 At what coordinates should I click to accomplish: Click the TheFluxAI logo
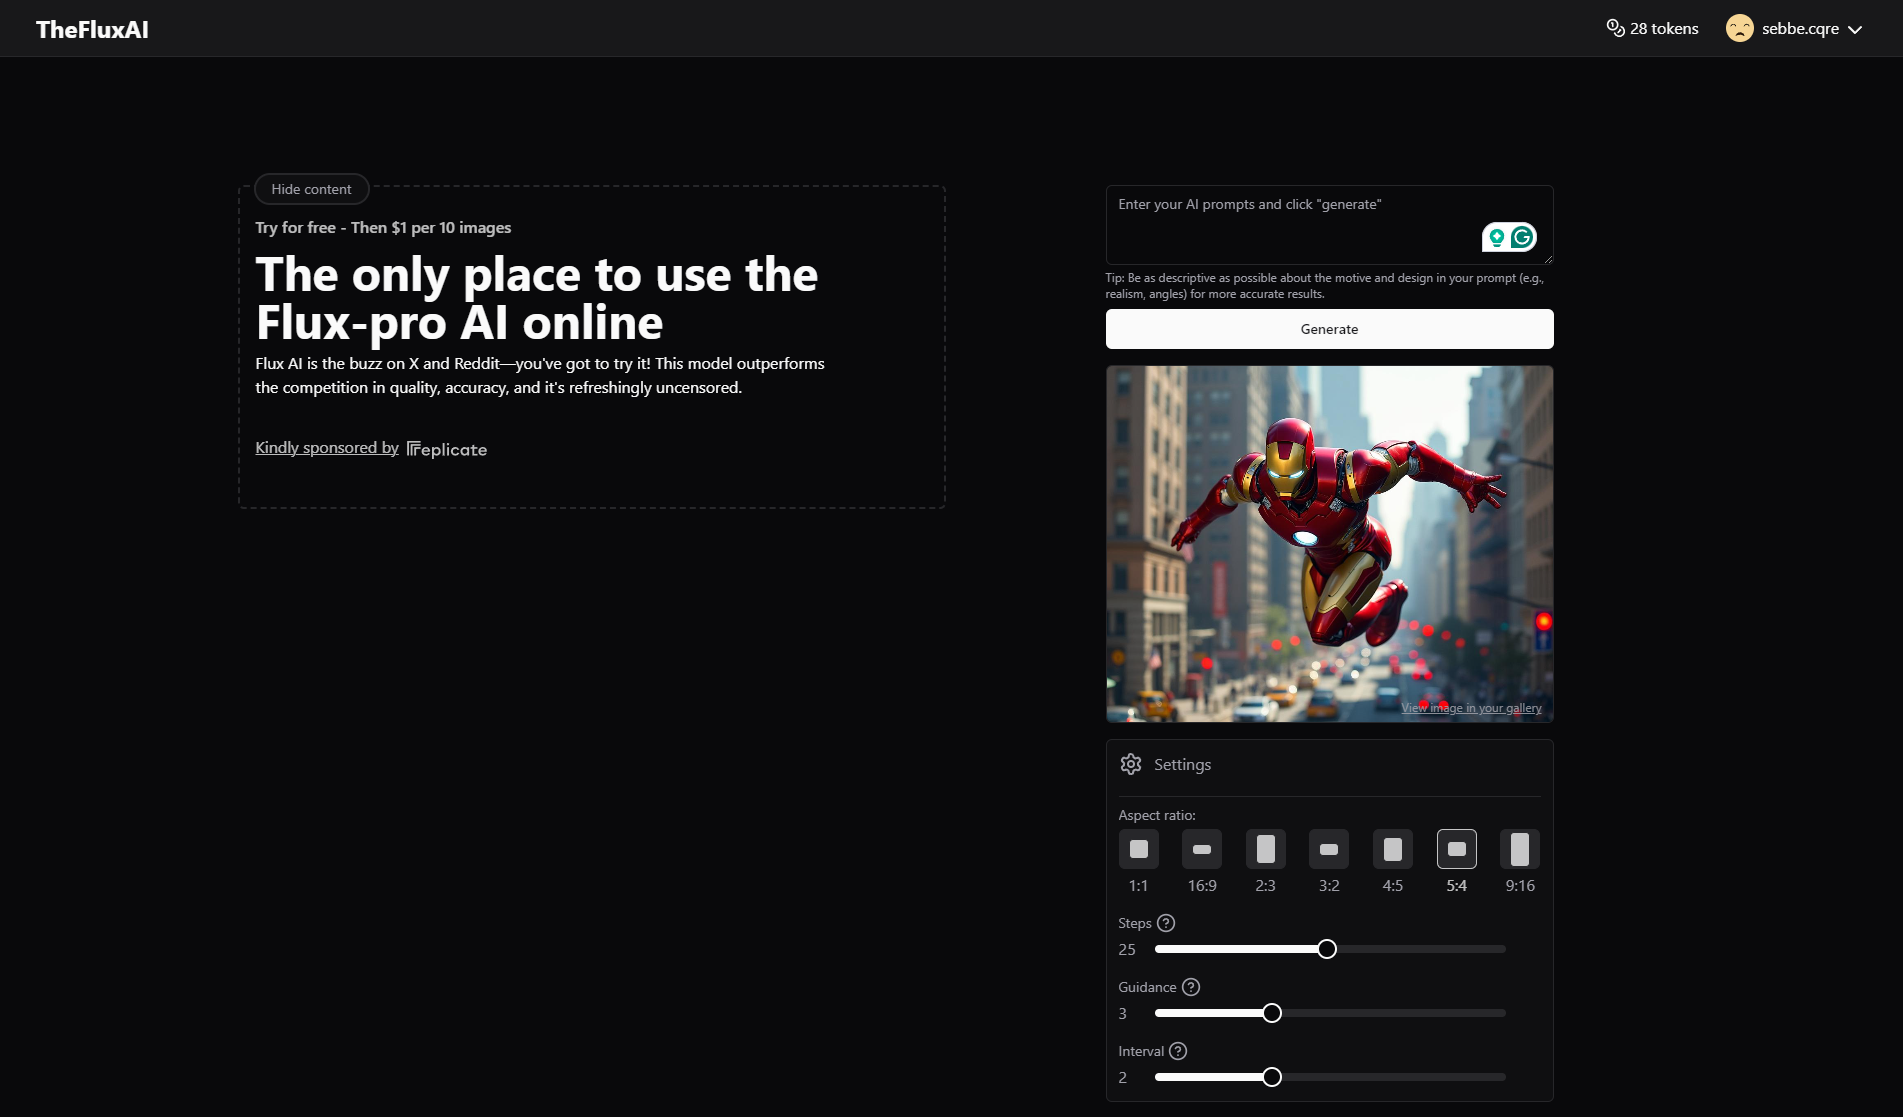click(92, 29)
